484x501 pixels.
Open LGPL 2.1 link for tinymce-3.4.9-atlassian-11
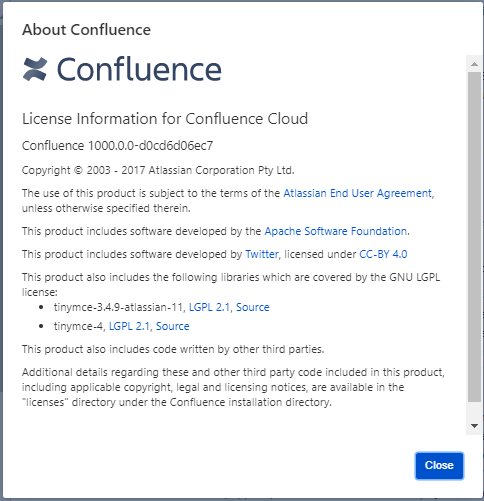pos(209,307)
